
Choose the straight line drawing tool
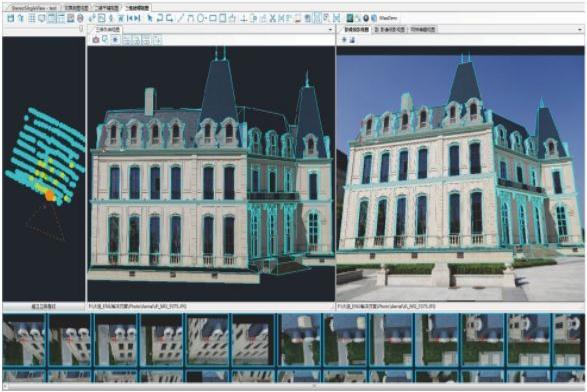(181, 18)
